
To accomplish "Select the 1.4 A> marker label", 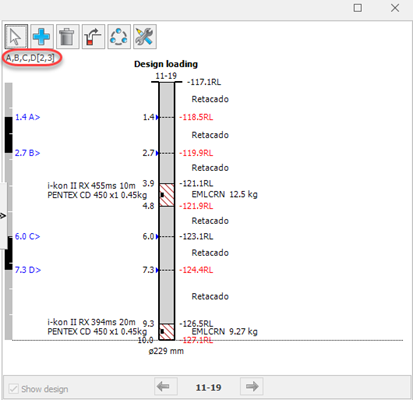I will pos(27,117).
